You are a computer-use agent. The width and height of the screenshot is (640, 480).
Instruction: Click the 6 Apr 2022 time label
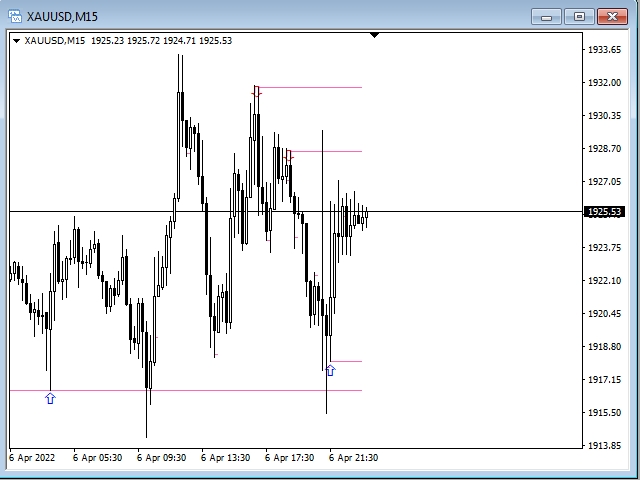point(32,458)
